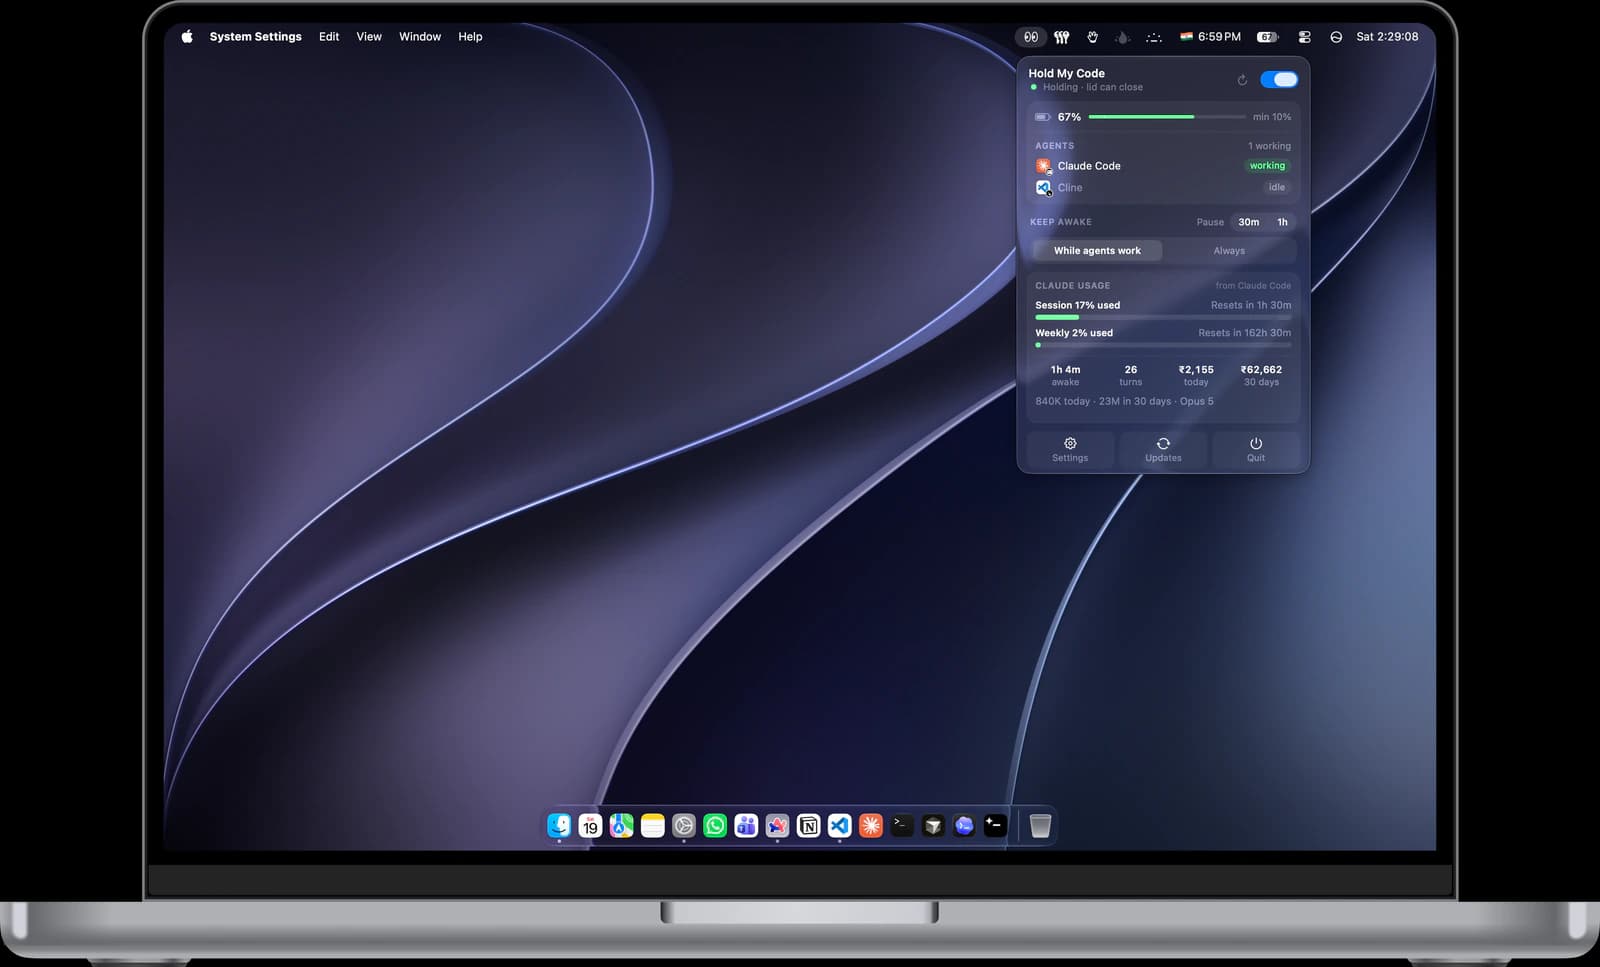Open Finder from the Dock

[x=559, y=825]
